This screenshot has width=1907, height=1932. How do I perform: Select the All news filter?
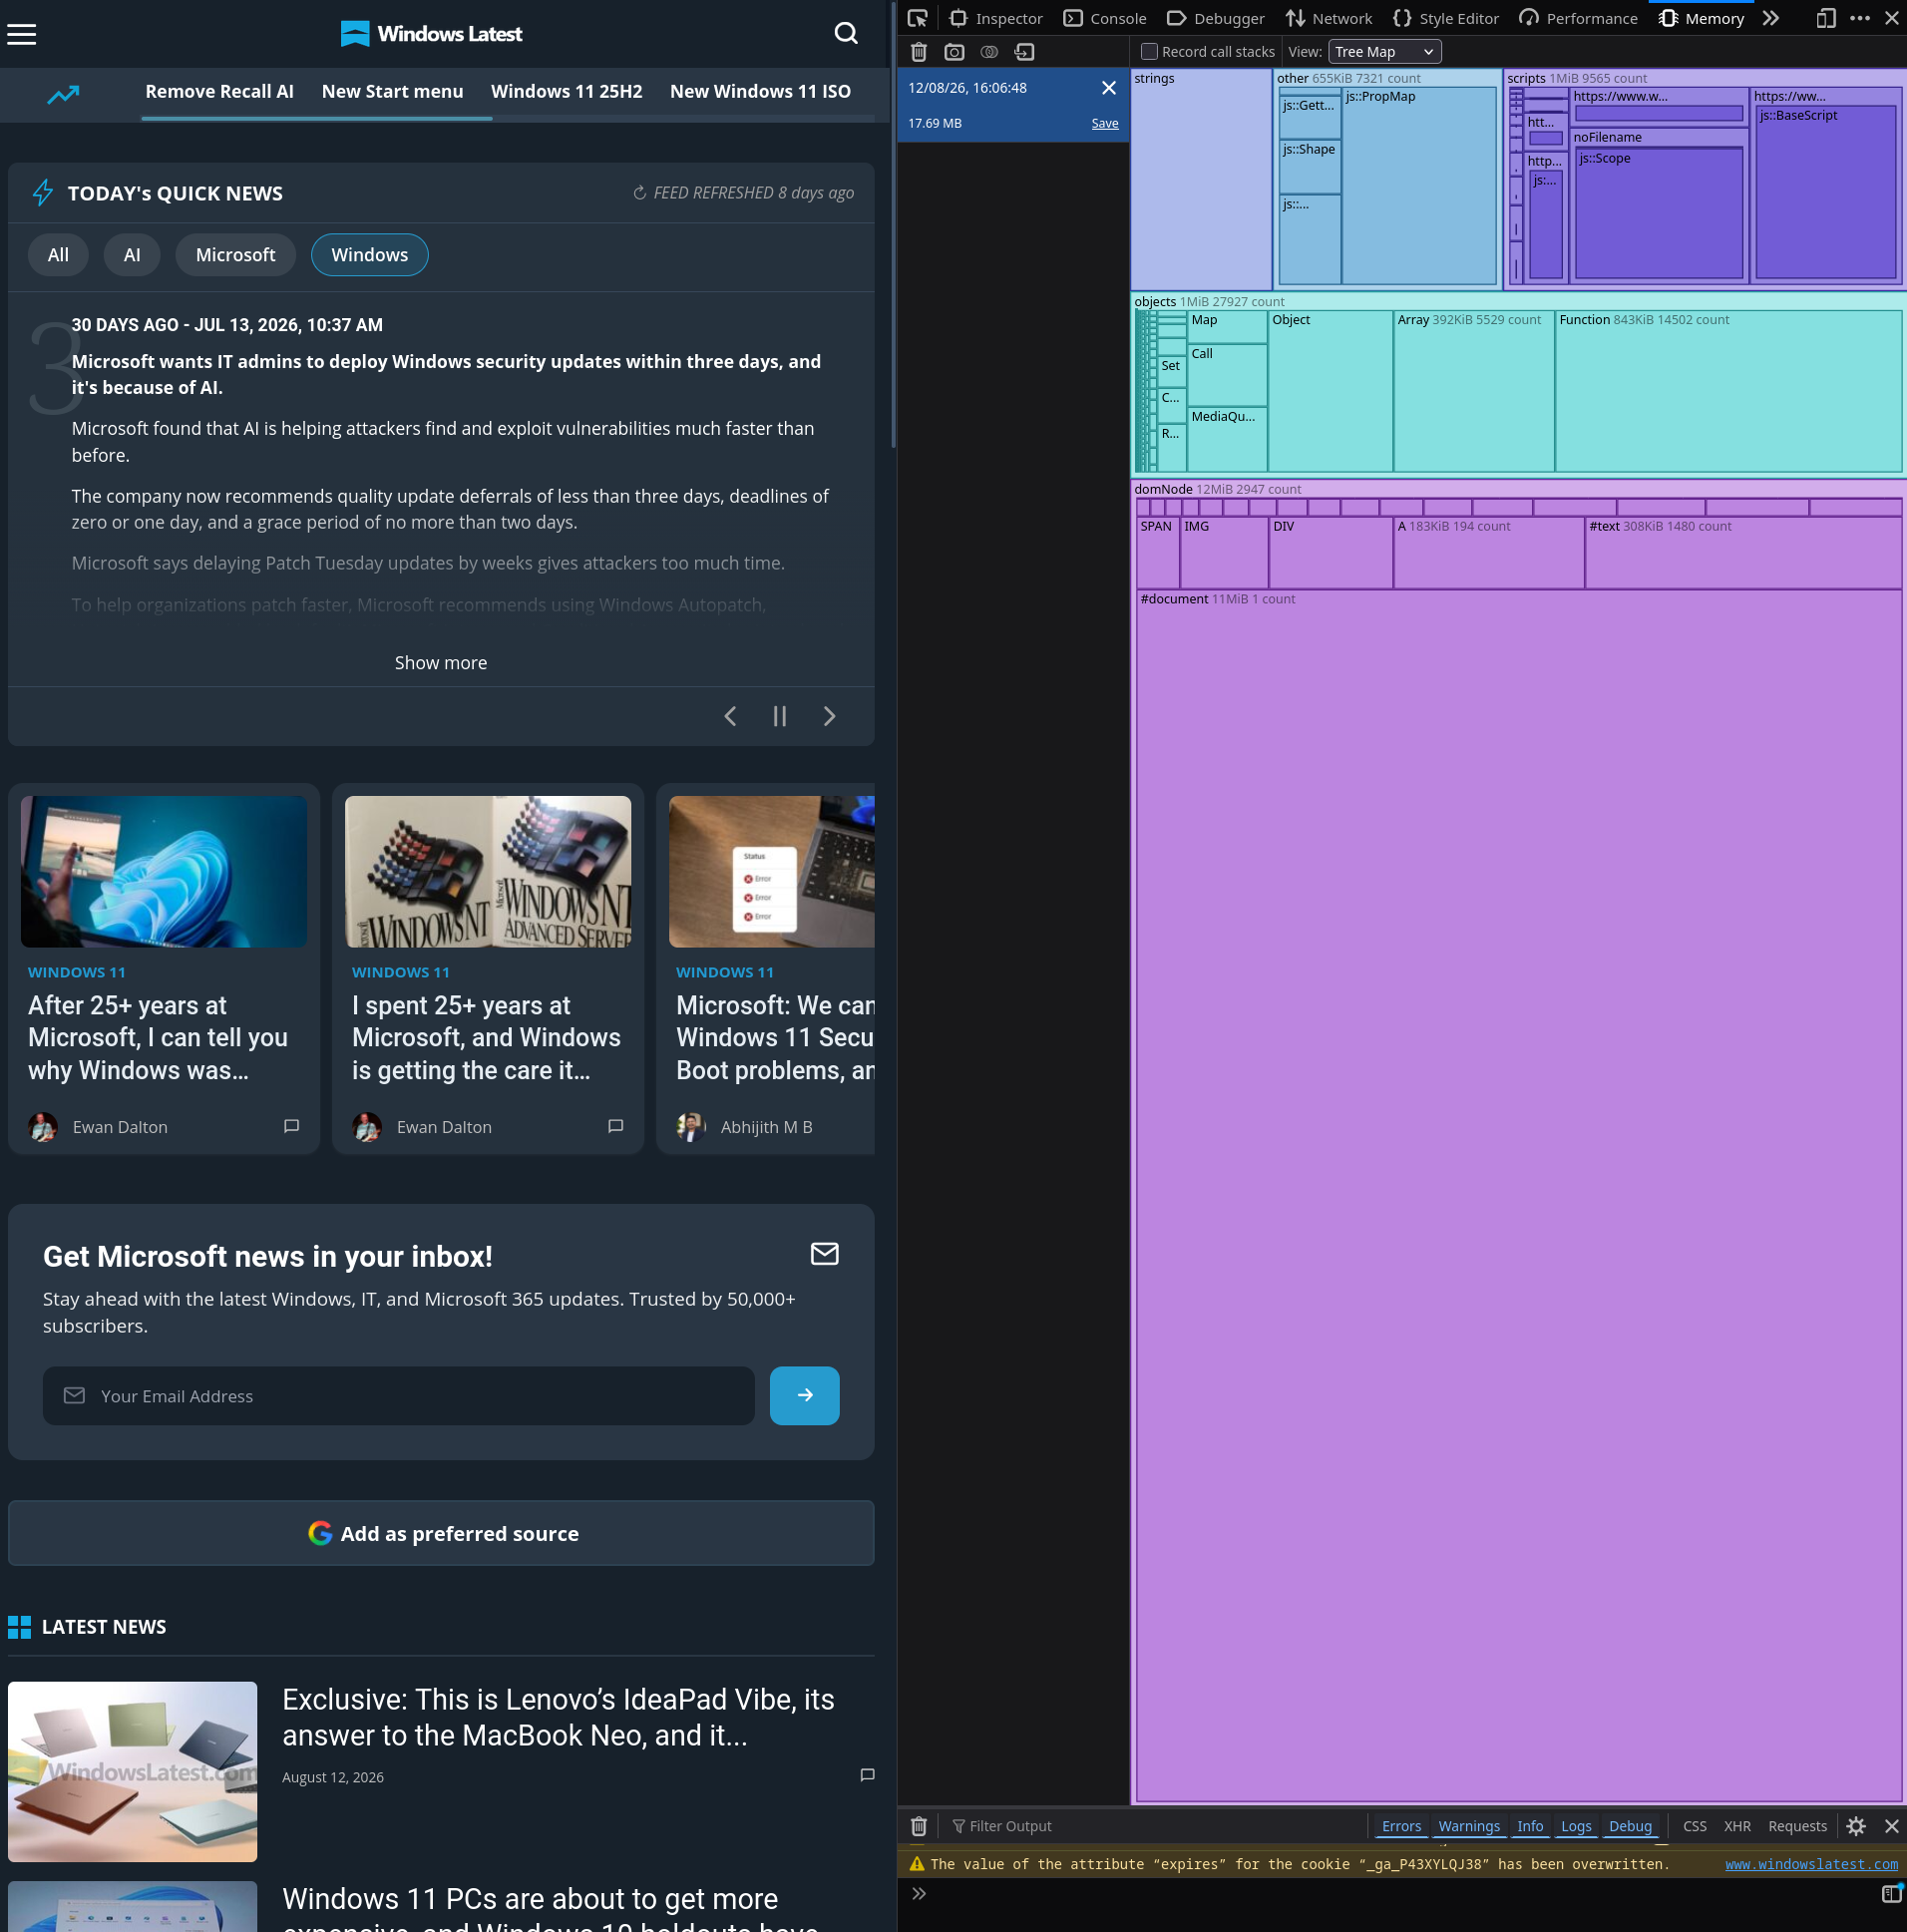[58, 255]
